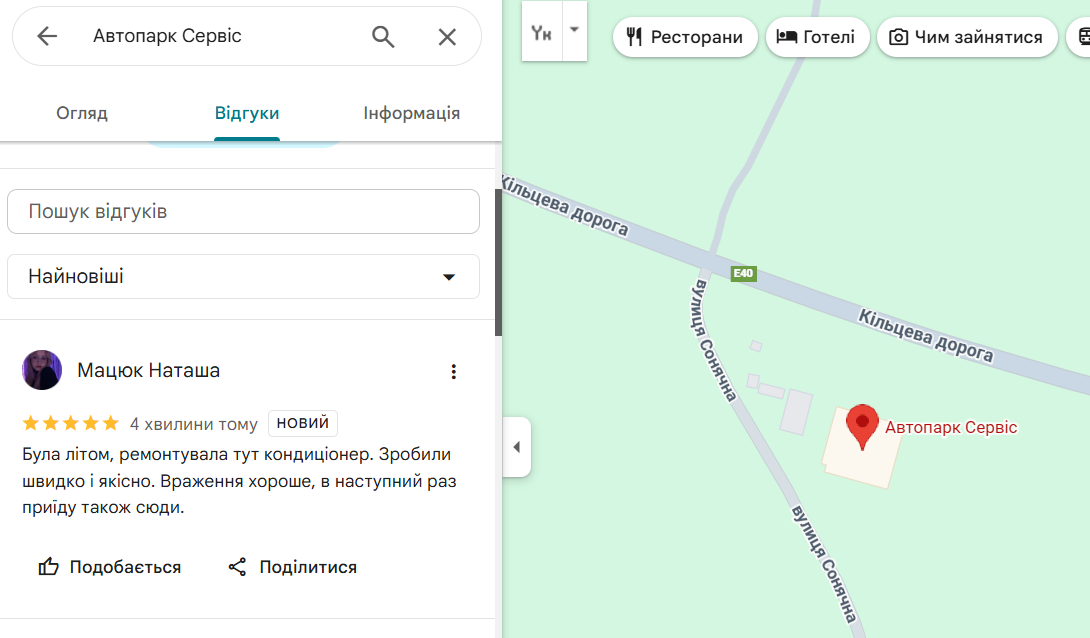Screen dimensions: 1090x638
Task: Click the review text about кондиціонер
Action: [240, 481]
